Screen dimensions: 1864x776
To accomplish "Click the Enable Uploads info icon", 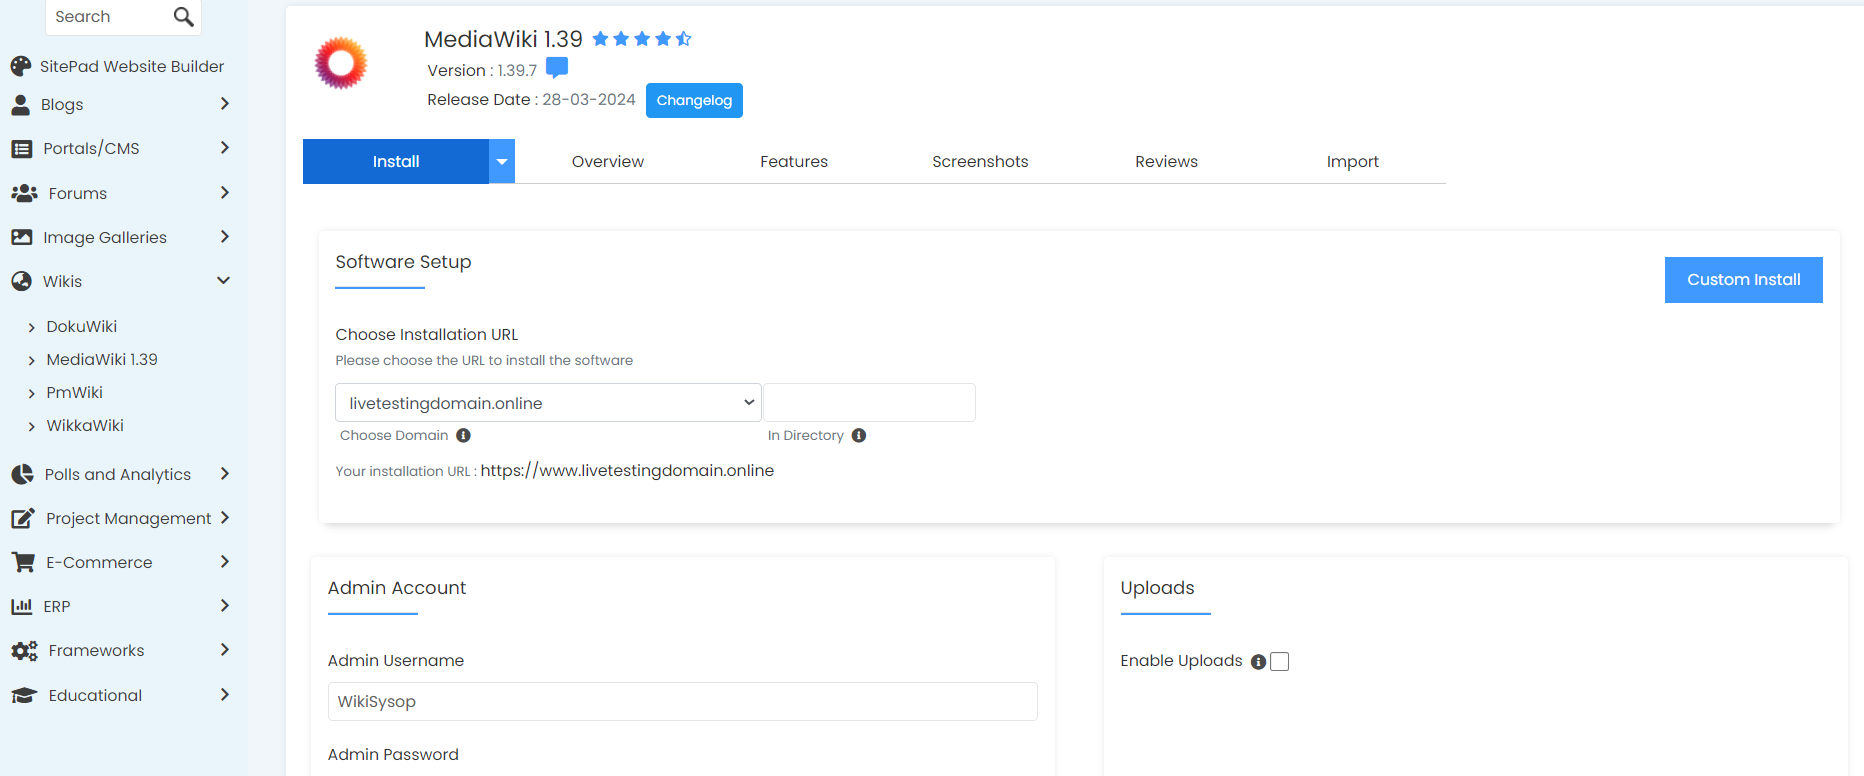I will coord(1258,662).
